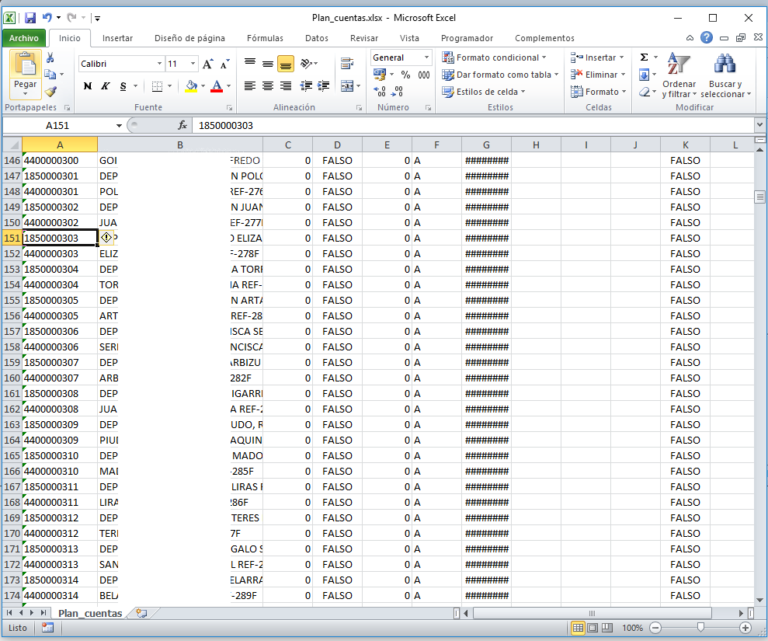This screenshot has height=641, width=768.
Task: Switch to page layout view
Action: click(x=593, y=628)
